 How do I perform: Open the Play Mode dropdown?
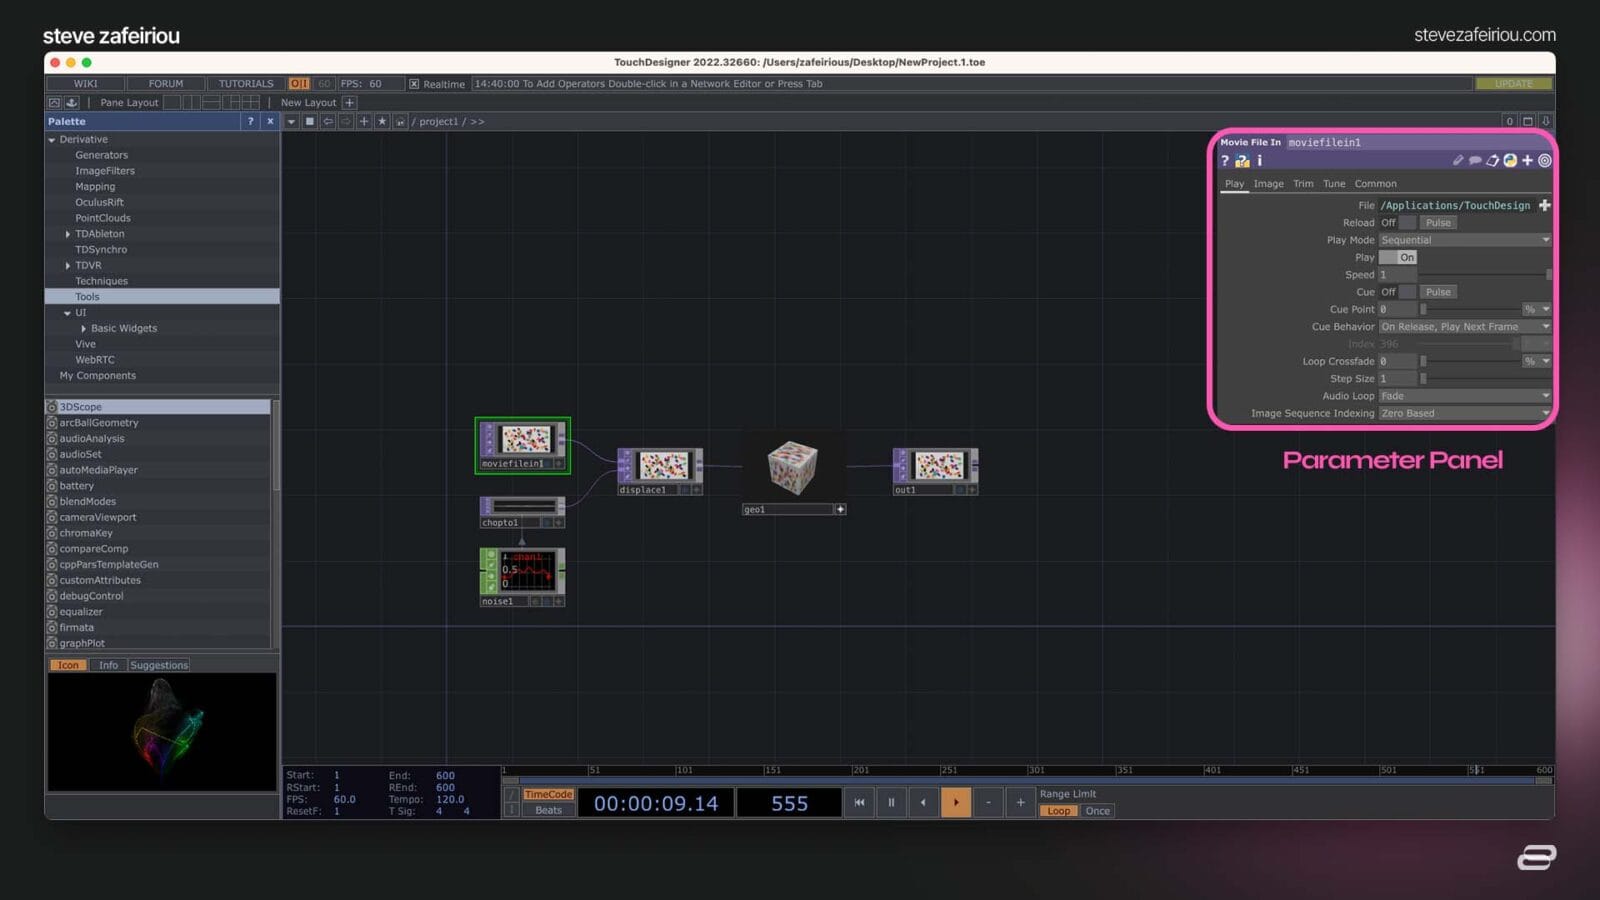point(1464,240)
